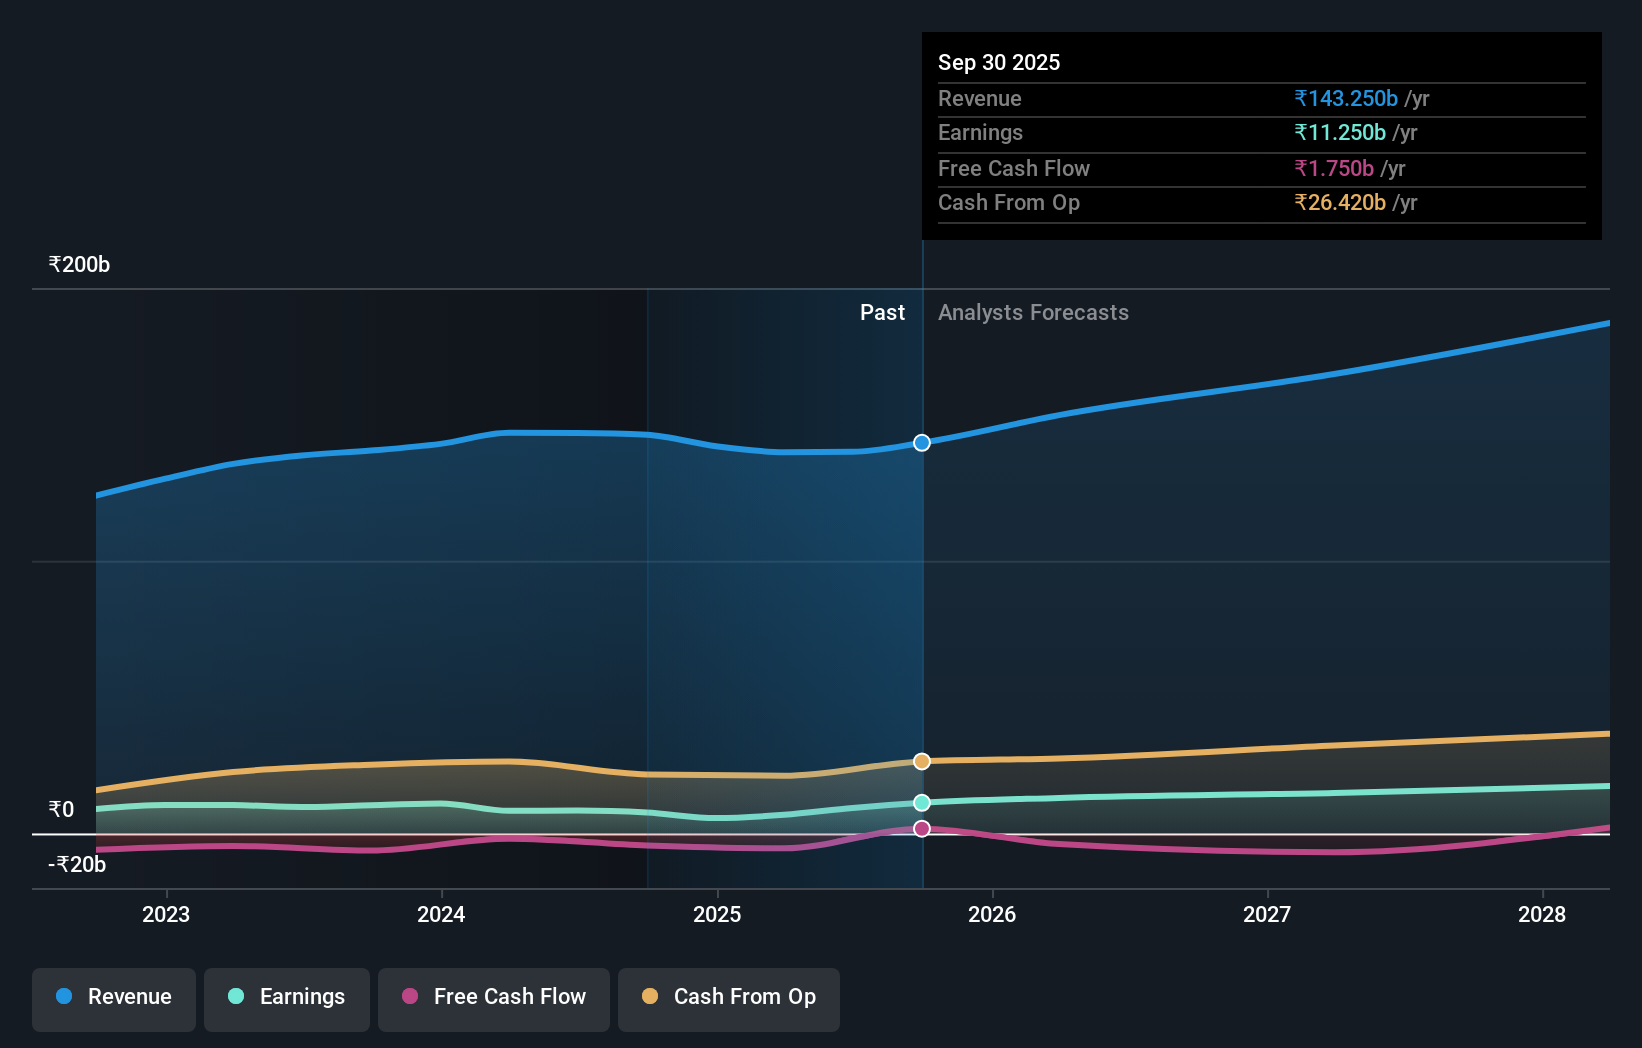Click the 2025 label on the time axis
The height and width of the screenshot is (1048, 1642).
(x=717, y=914)
